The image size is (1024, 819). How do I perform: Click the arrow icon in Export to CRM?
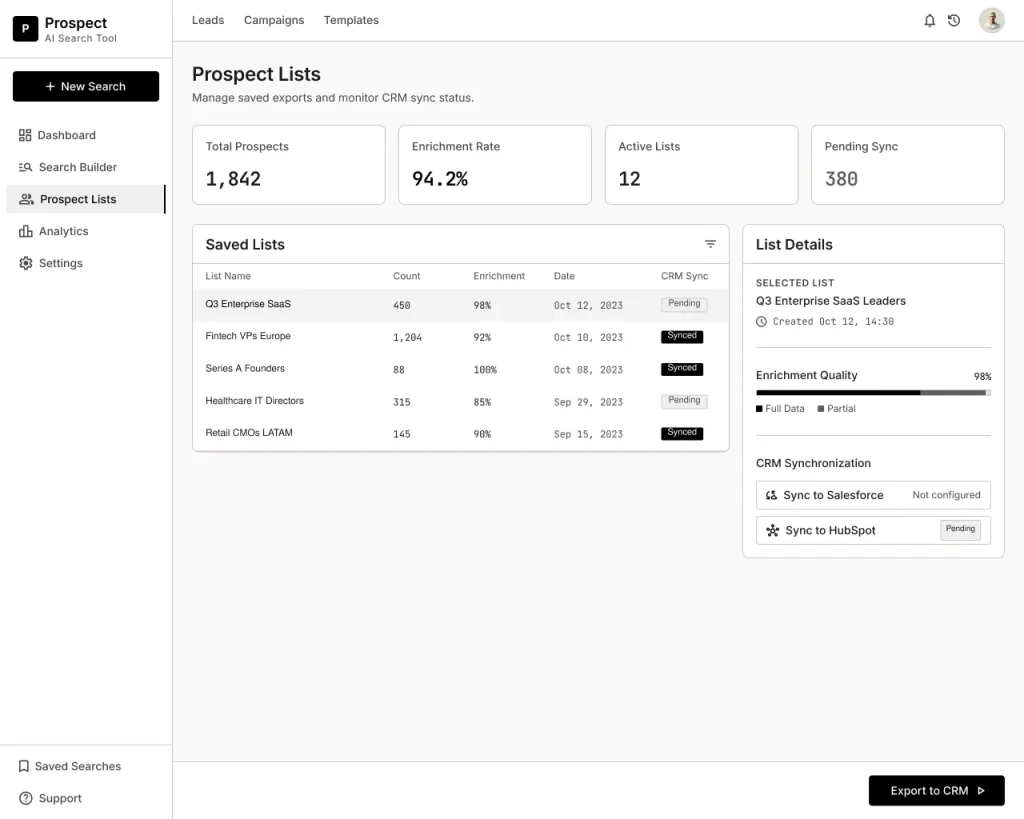(x=981, y=790)
